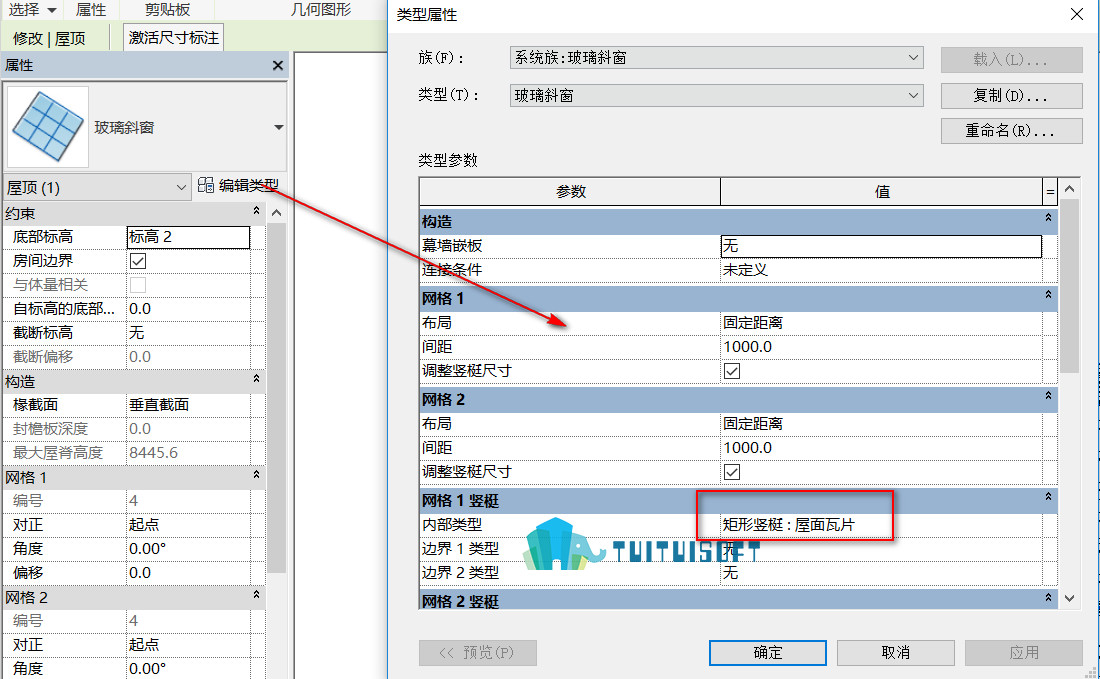Viewport: 1100px width, 679px height.
Task: Click the 玻璃斜窗 type preview thumbnail
Action: point(48,127)
